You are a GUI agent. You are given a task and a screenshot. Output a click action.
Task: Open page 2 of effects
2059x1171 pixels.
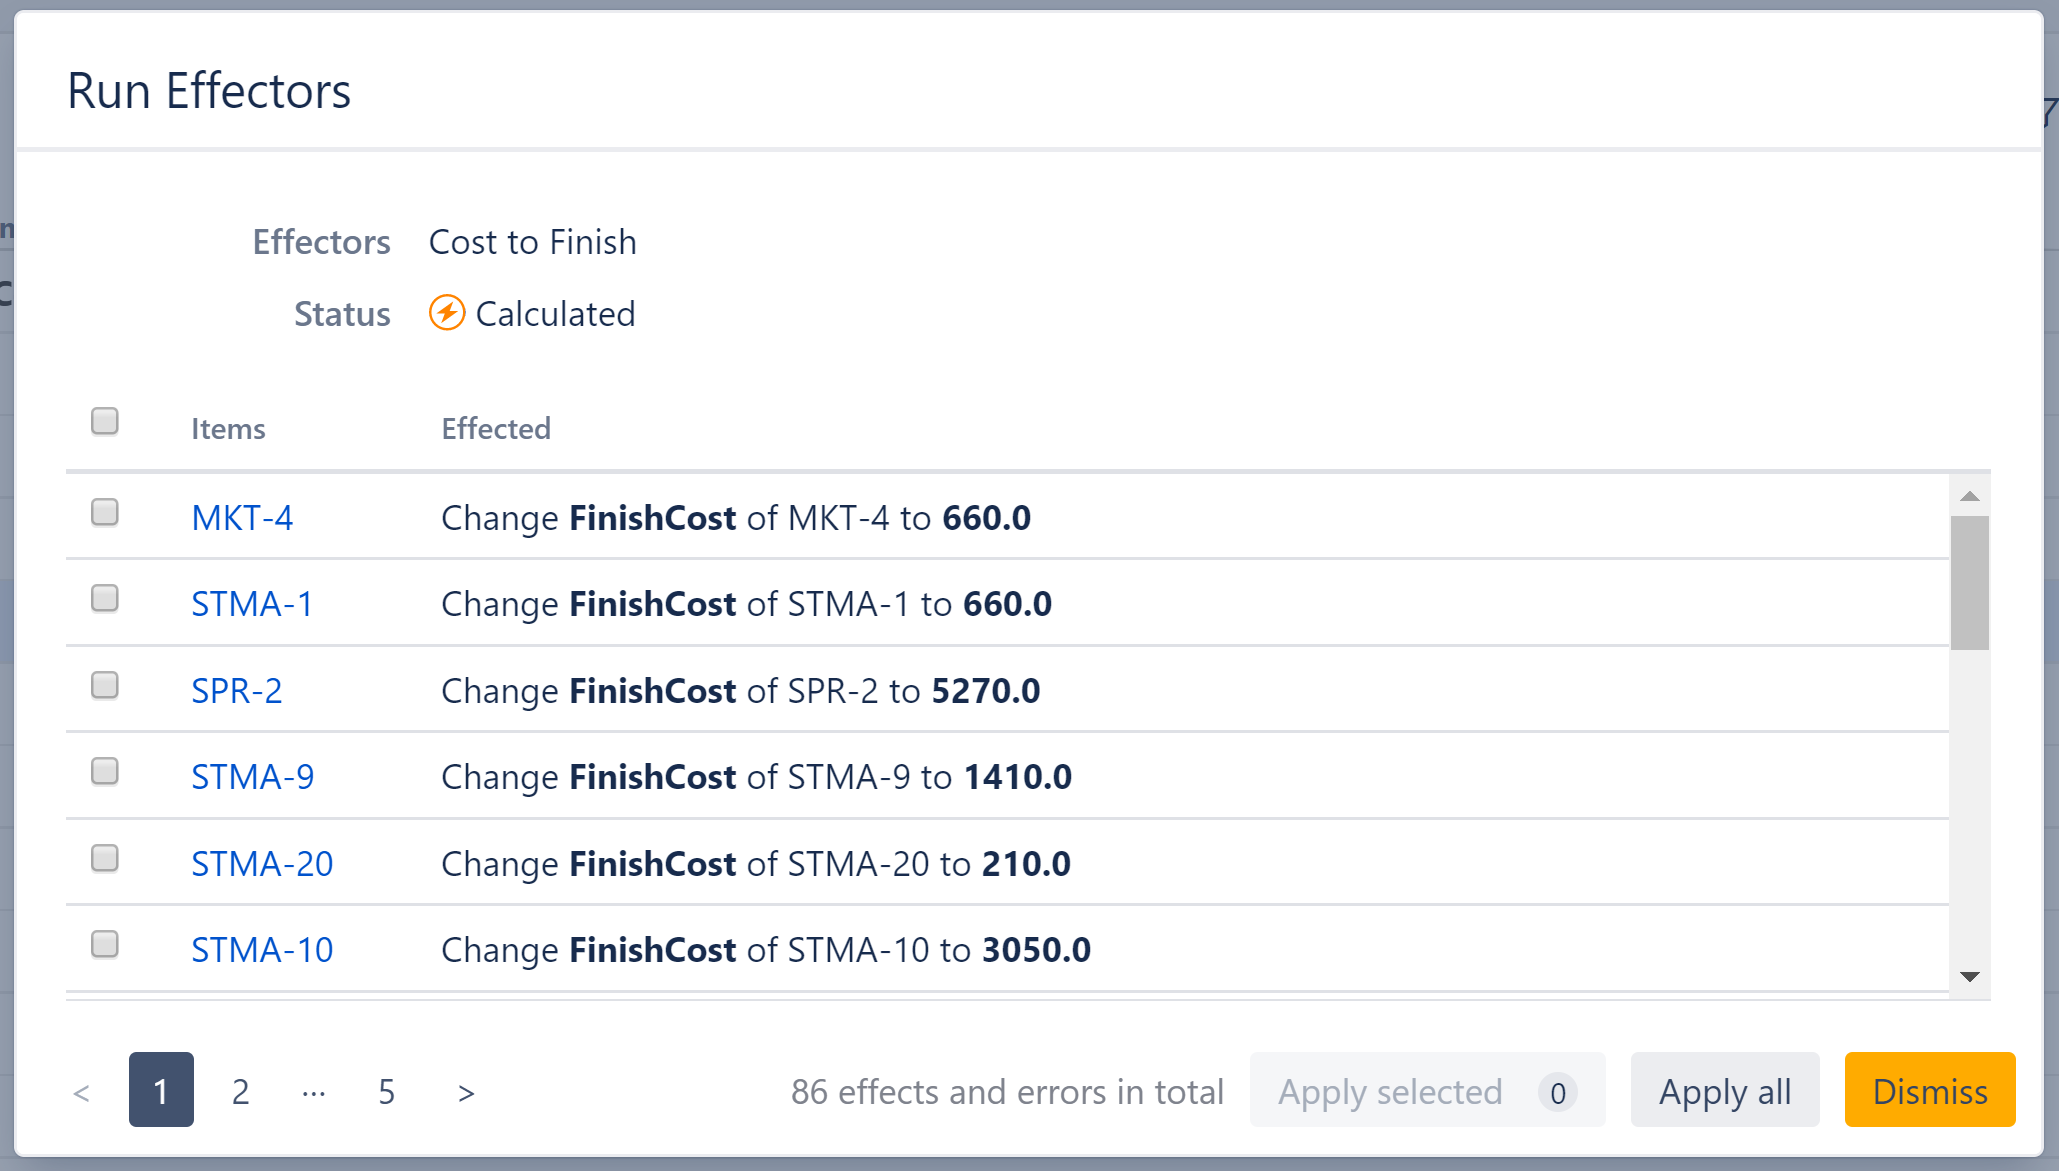click(239, 1091)
